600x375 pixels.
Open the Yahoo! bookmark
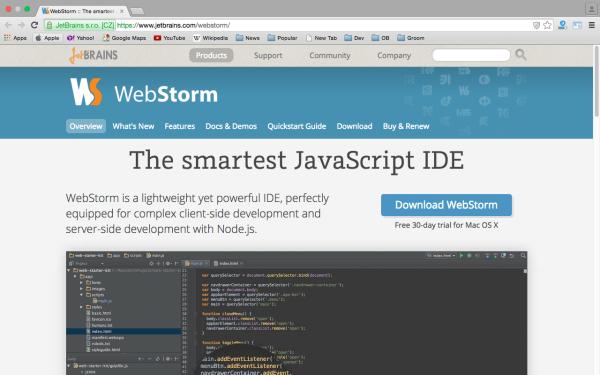[80, 38]
